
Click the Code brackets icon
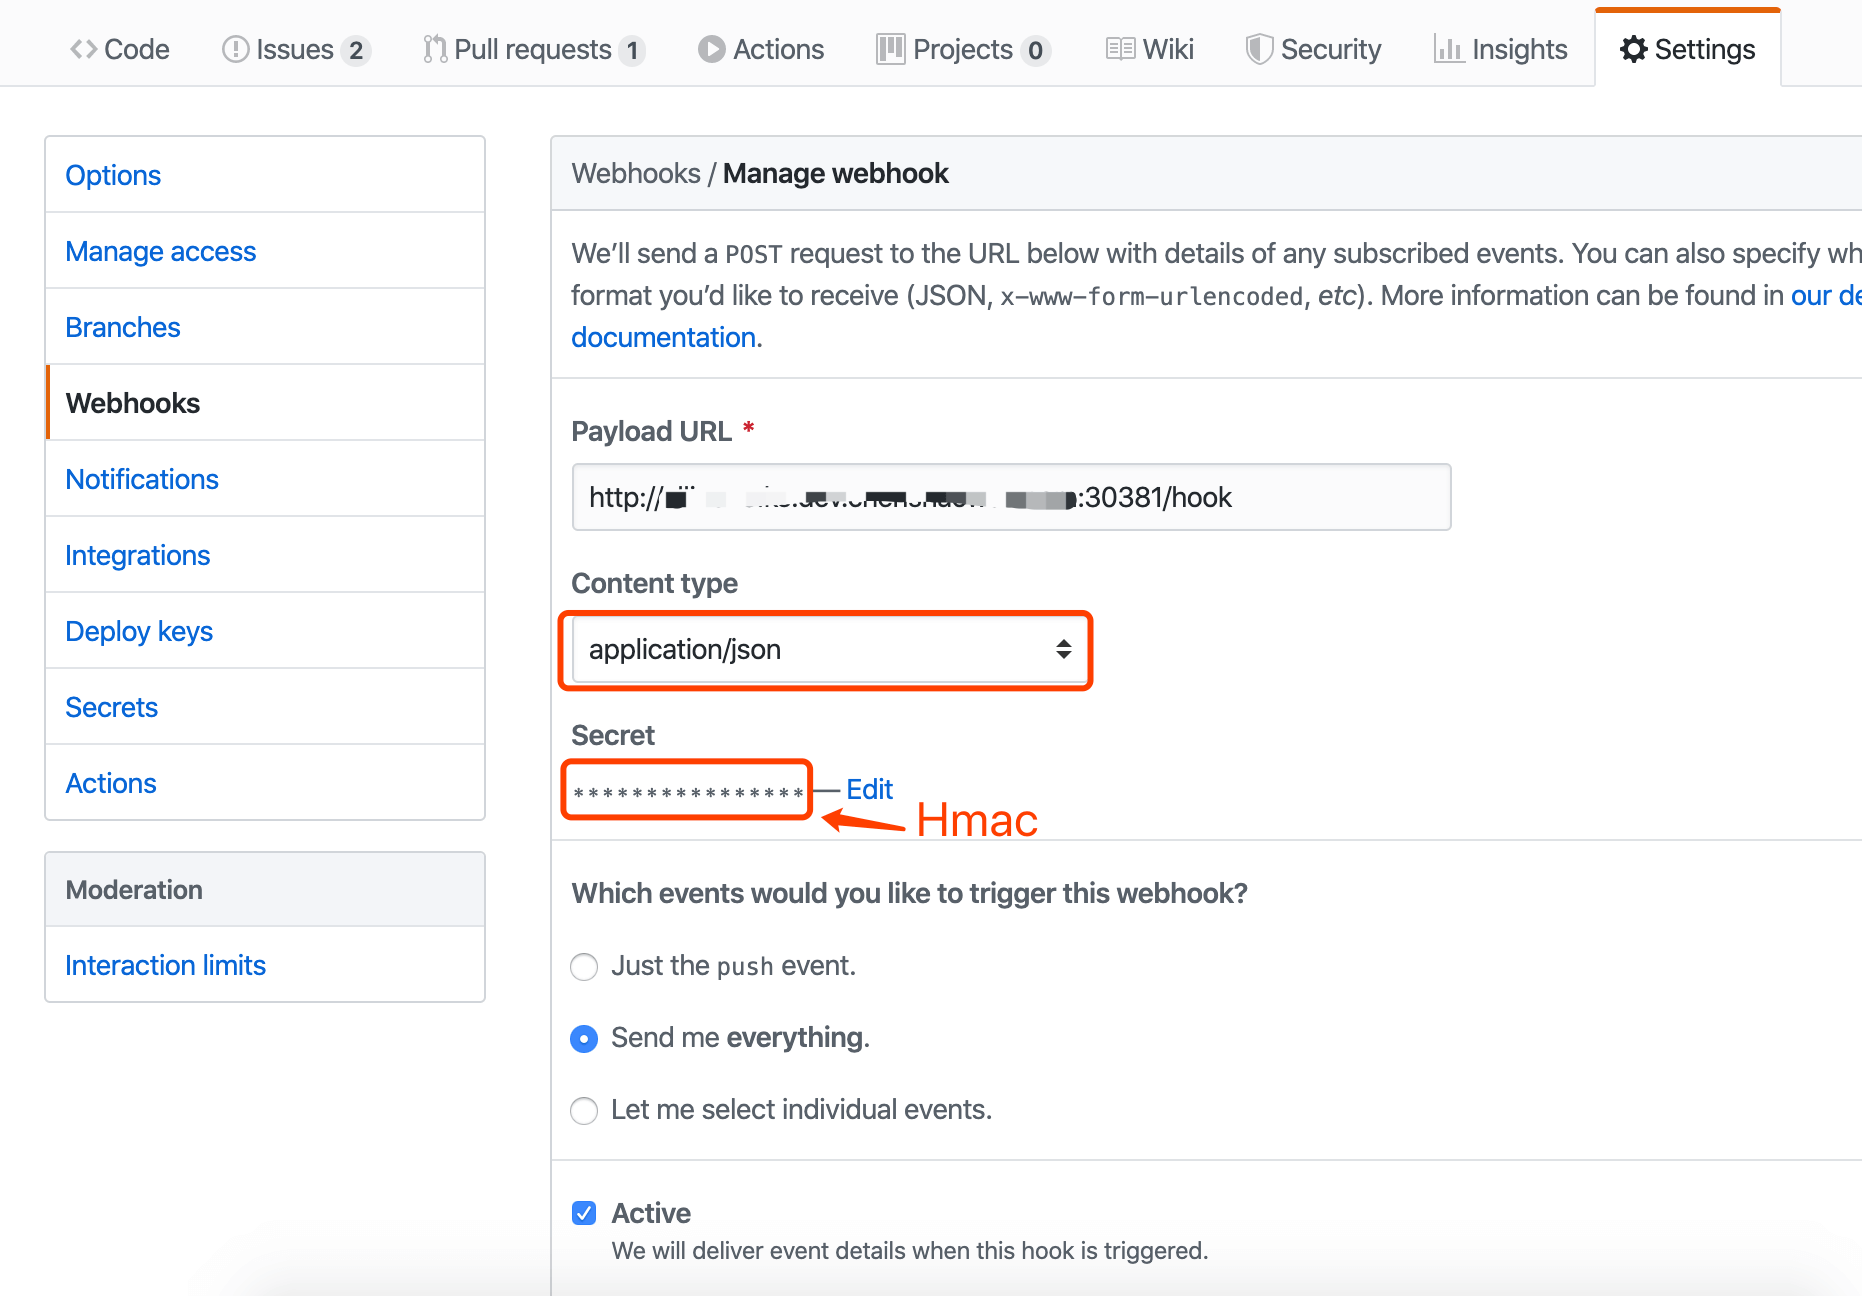tap(83, 49)
